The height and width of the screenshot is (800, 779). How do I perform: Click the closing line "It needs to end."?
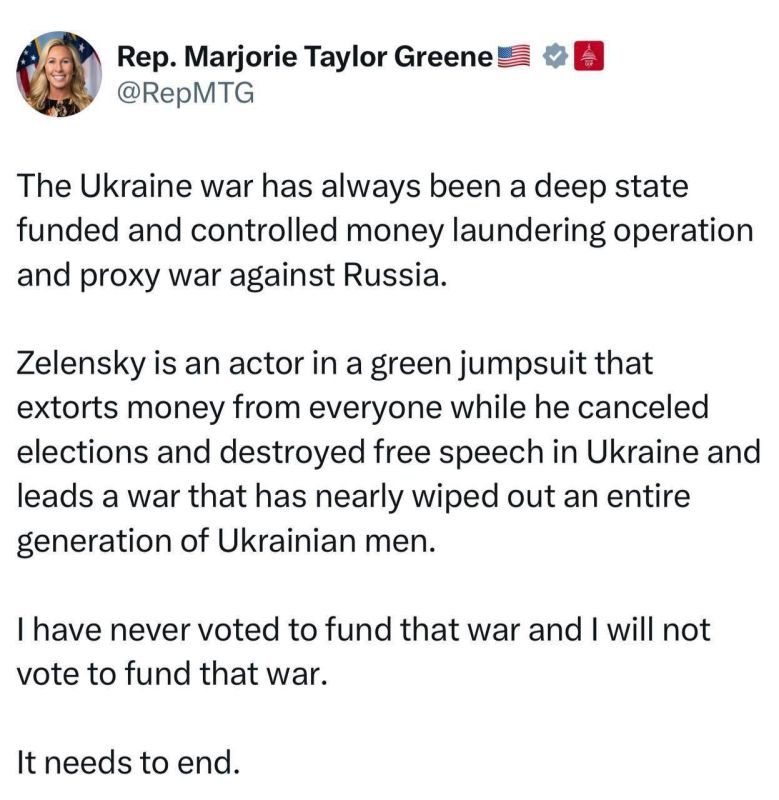tap(128, 763)
